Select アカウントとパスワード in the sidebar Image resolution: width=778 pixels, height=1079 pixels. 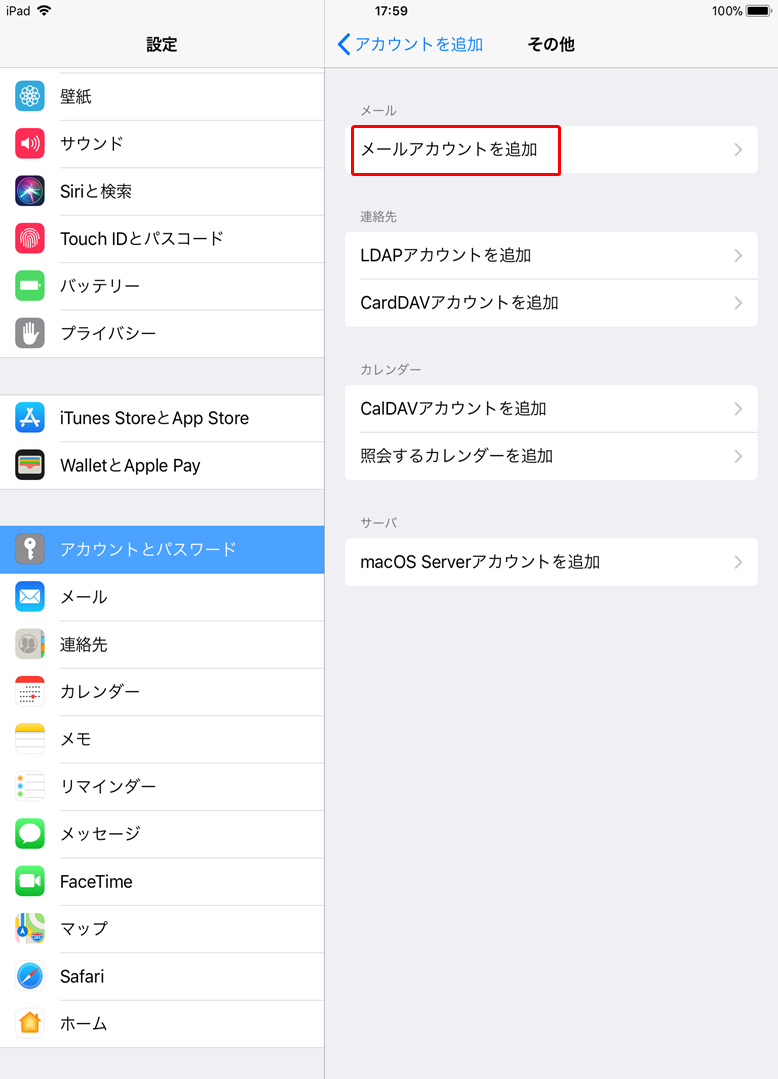(162, 549)
